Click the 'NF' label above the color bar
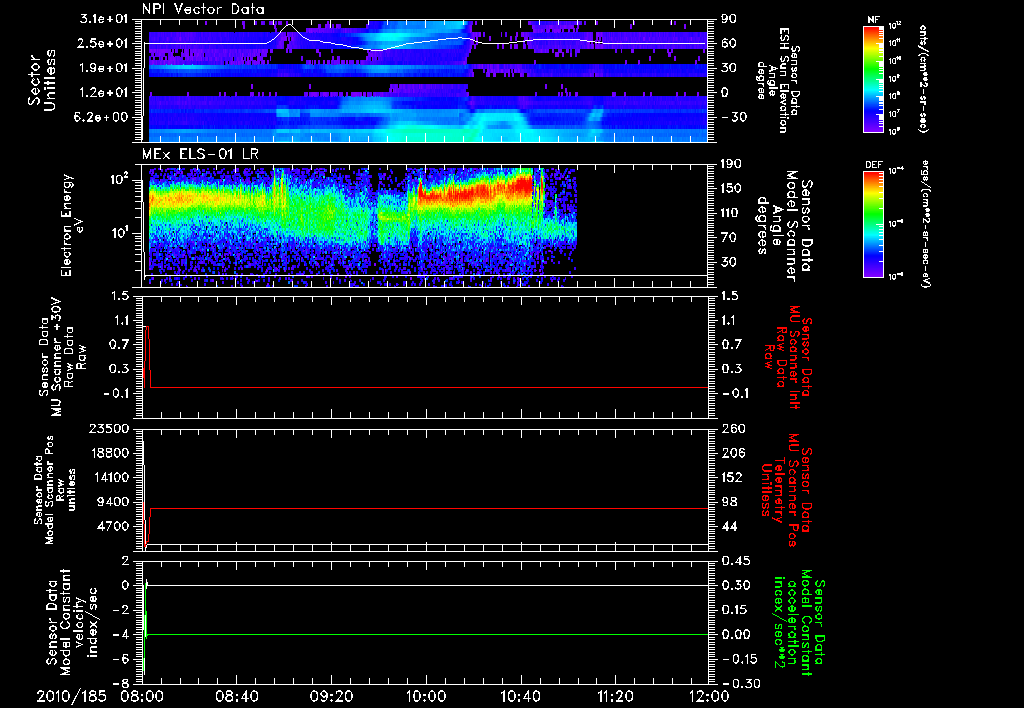 coord(874,20)
